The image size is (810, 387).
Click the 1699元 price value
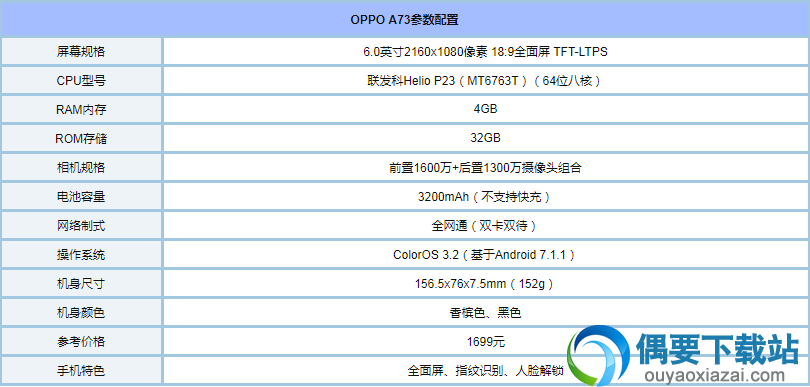point(485,341)
